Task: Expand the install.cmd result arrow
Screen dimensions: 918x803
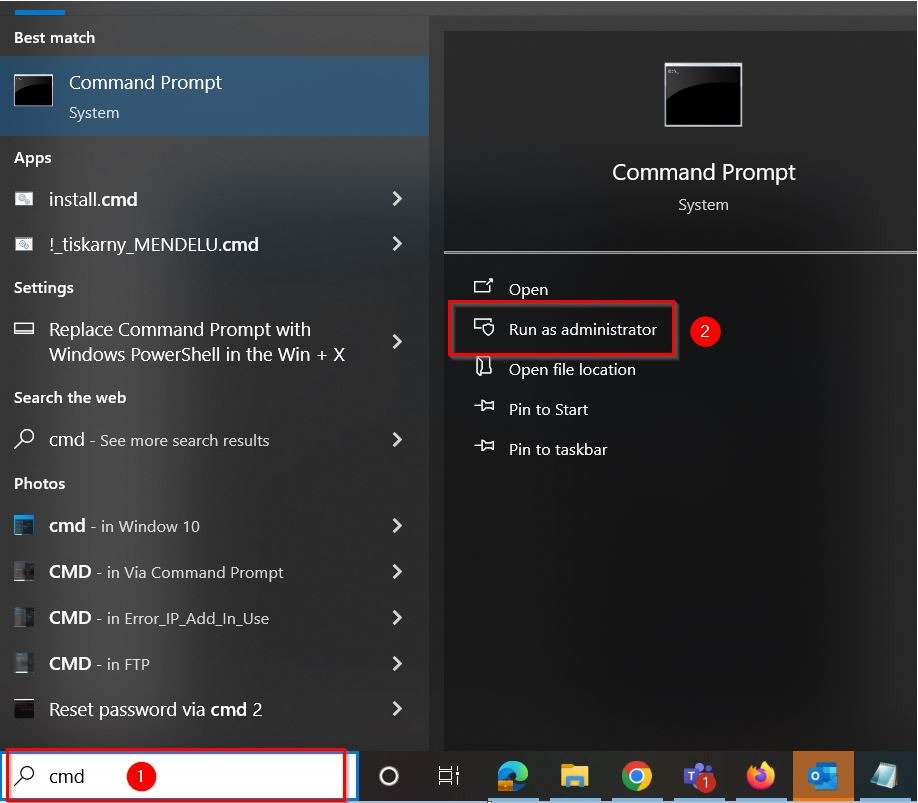Action: 397,199
